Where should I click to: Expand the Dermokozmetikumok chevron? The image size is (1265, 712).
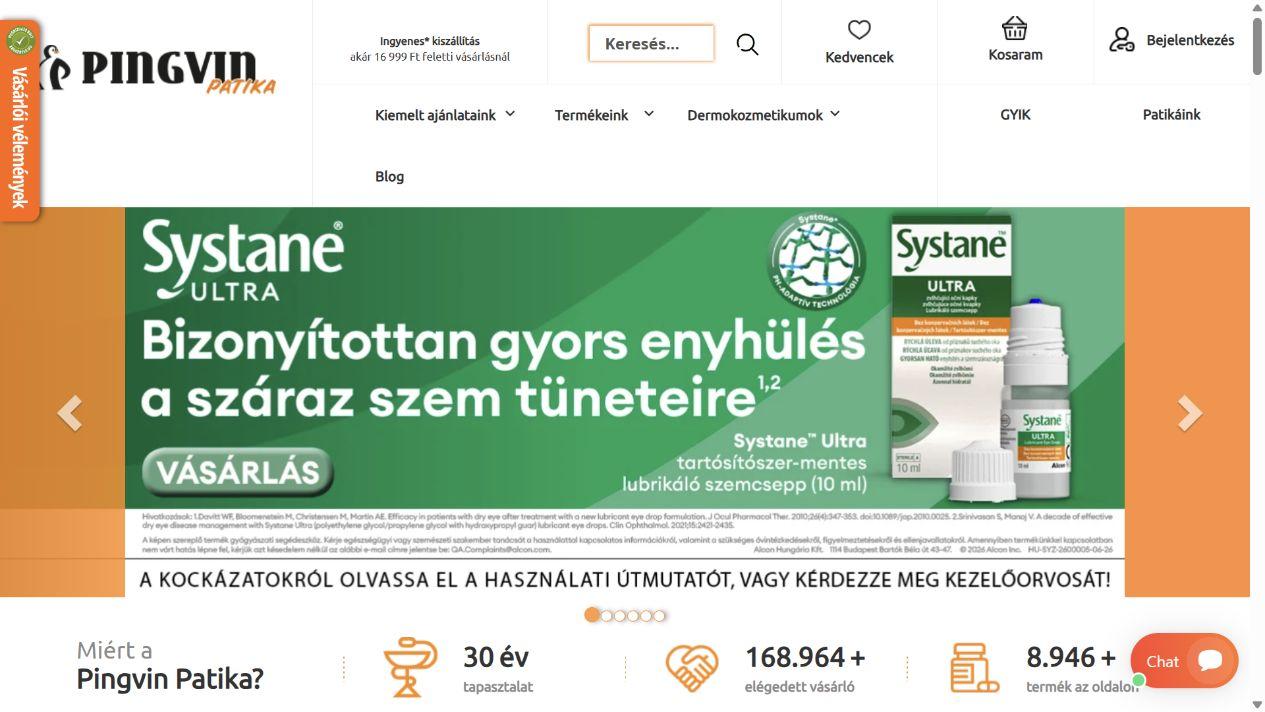tap(835, 114)
